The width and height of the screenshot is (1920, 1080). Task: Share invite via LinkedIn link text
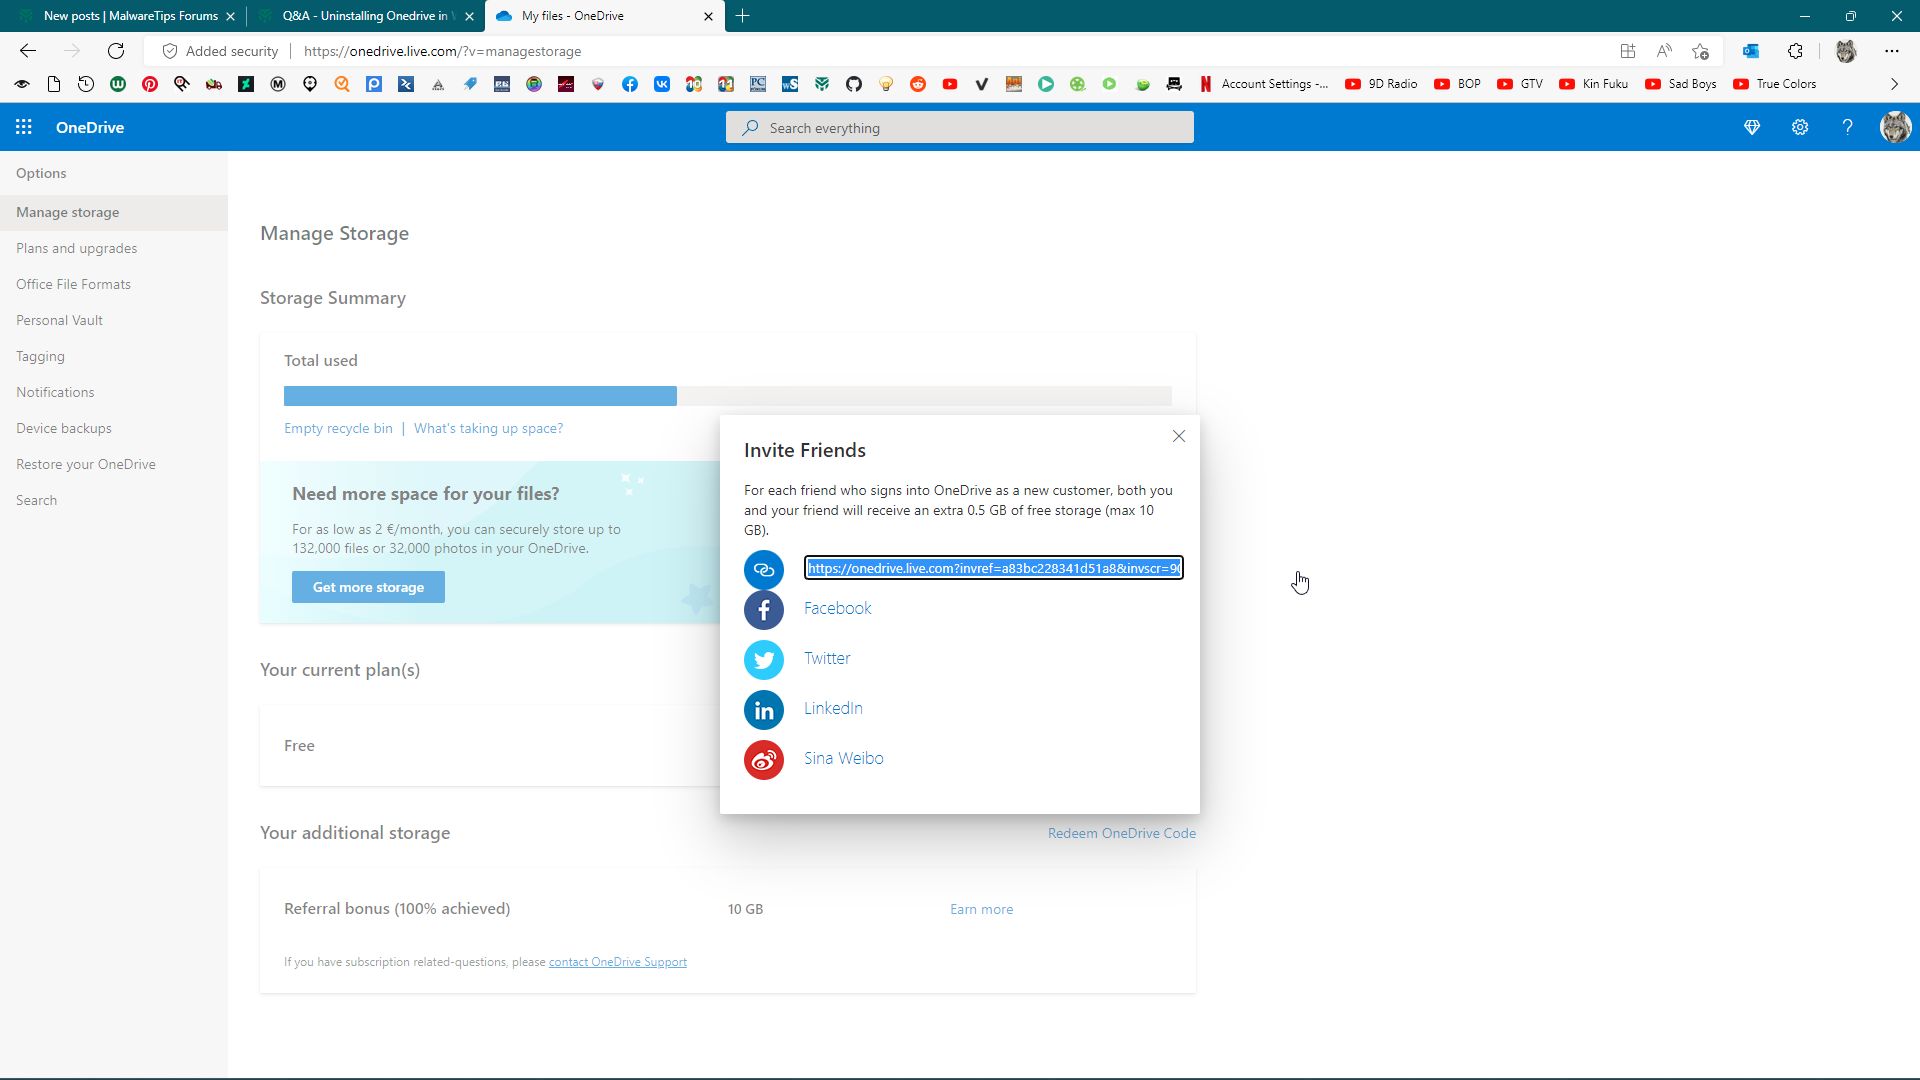click(x=833, y=708)
